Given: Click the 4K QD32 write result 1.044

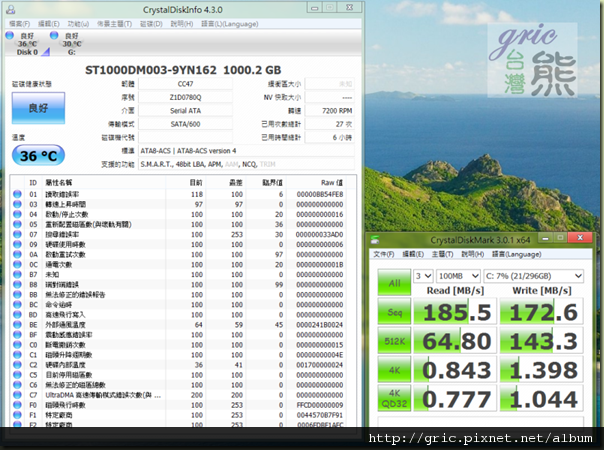Looking at the screenshot, I should [x=542, y=398].
